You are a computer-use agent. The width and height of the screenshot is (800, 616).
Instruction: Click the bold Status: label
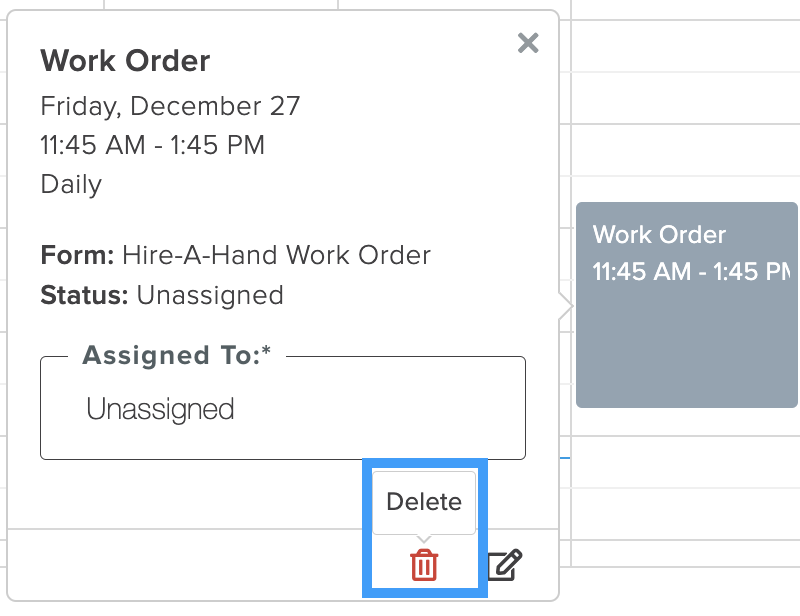(x=84, y=295)
